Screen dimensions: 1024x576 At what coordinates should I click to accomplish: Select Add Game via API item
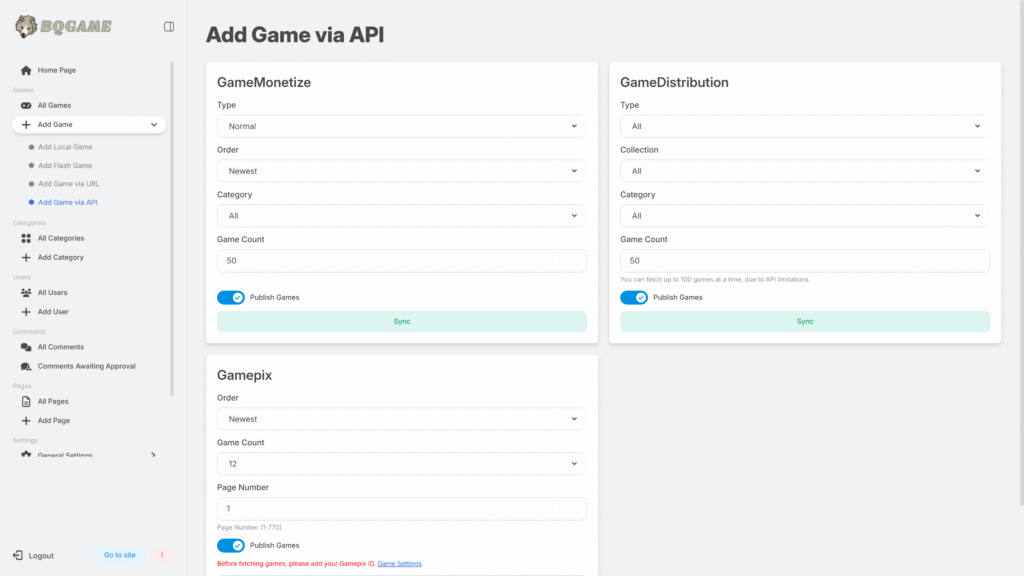click(67, 202)
